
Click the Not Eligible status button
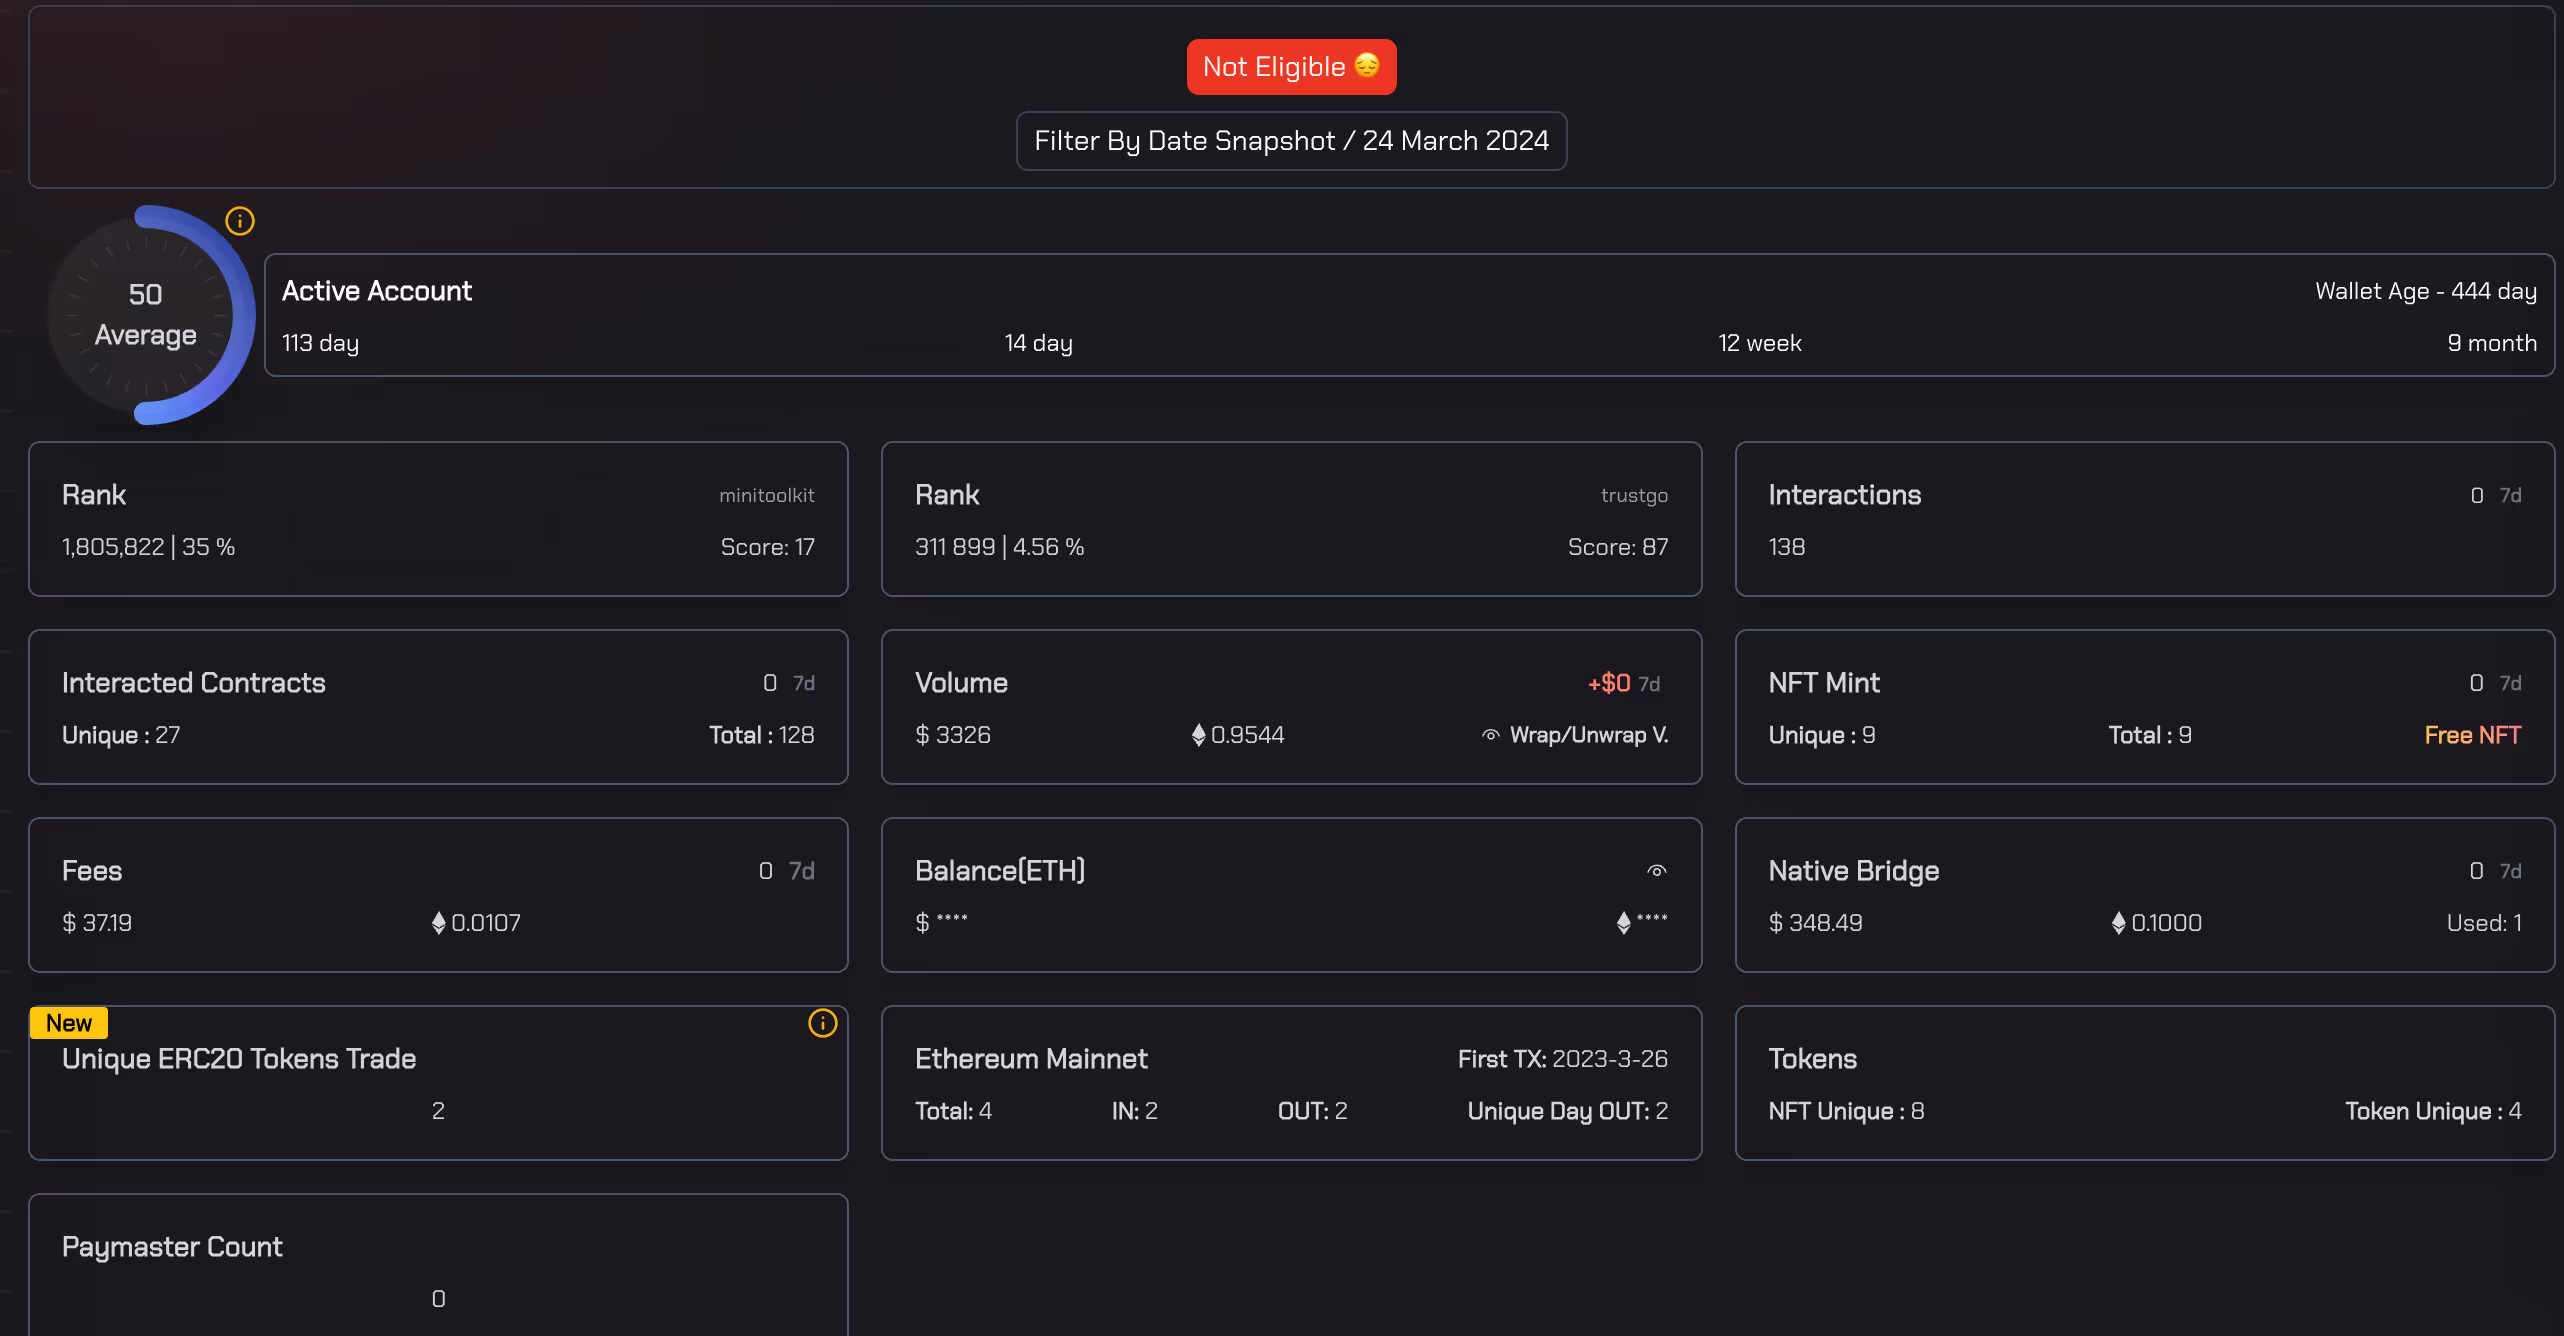click(1273, 67)
